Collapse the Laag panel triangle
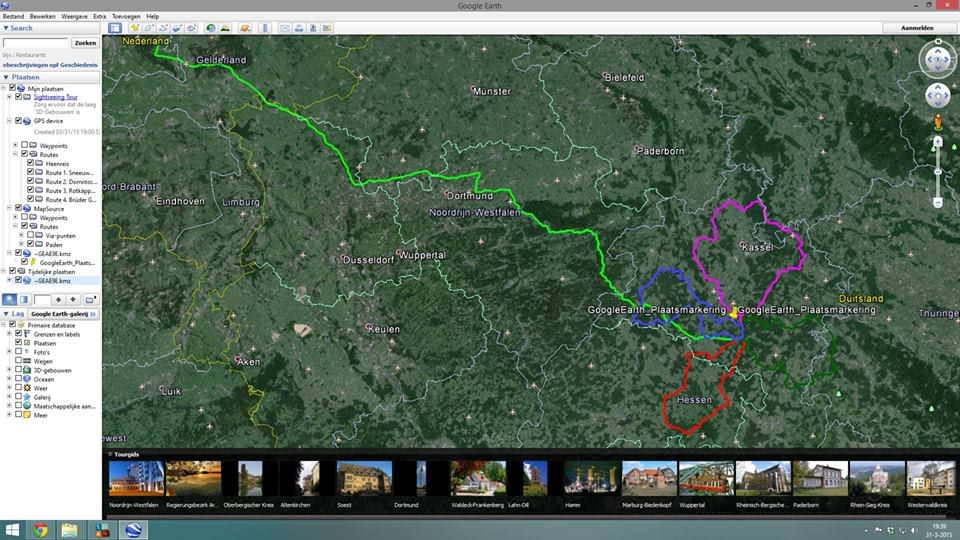Image resolution: width=960 pixels, height=540 pixels. click(6, 313)
